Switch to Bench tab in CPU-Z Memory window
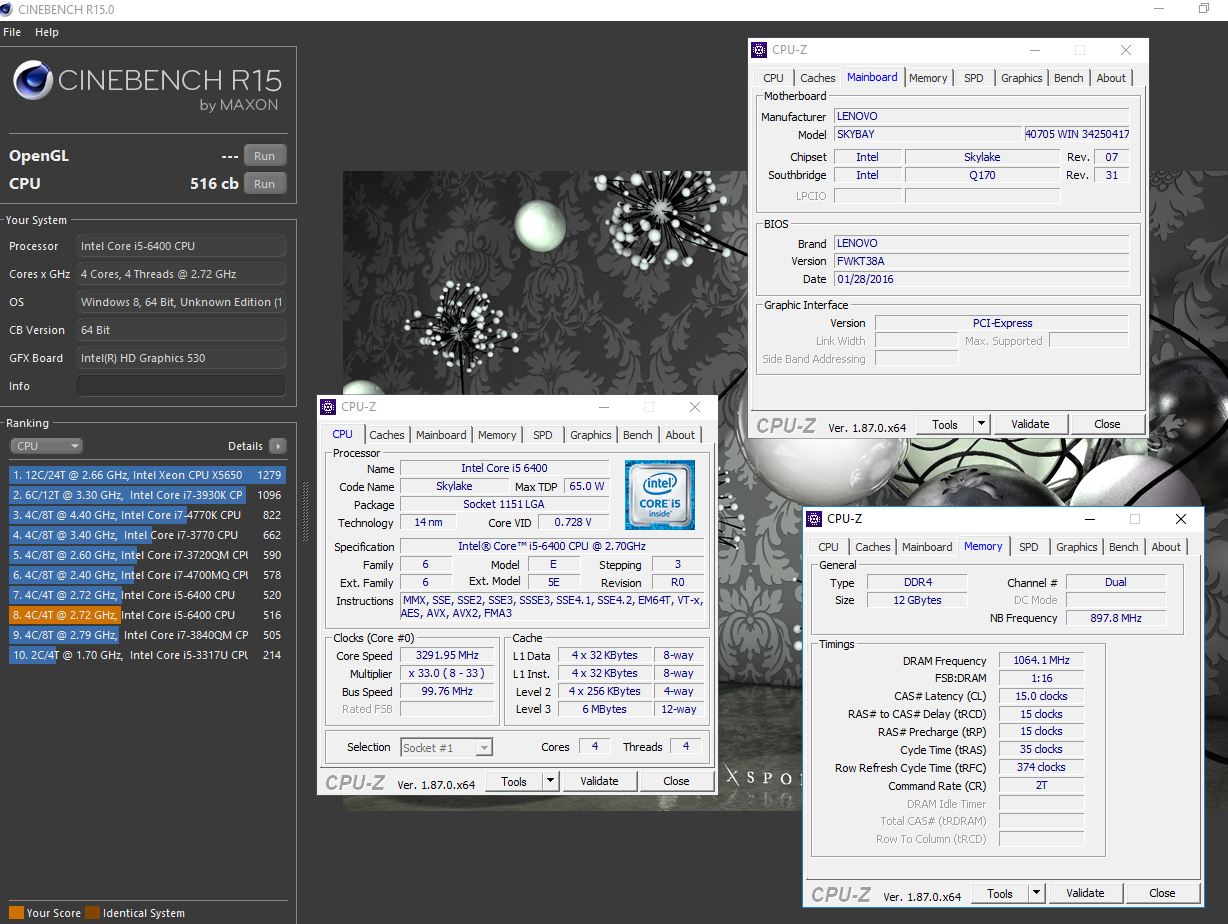The image size is (1228, 924). coord(1124,547)
